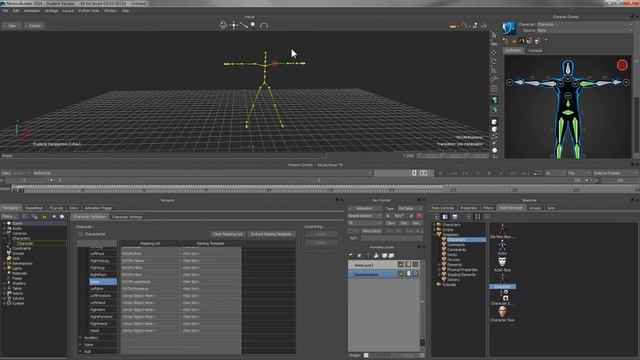Switch to the Pose Controls tab

click(x=442, y=208)
